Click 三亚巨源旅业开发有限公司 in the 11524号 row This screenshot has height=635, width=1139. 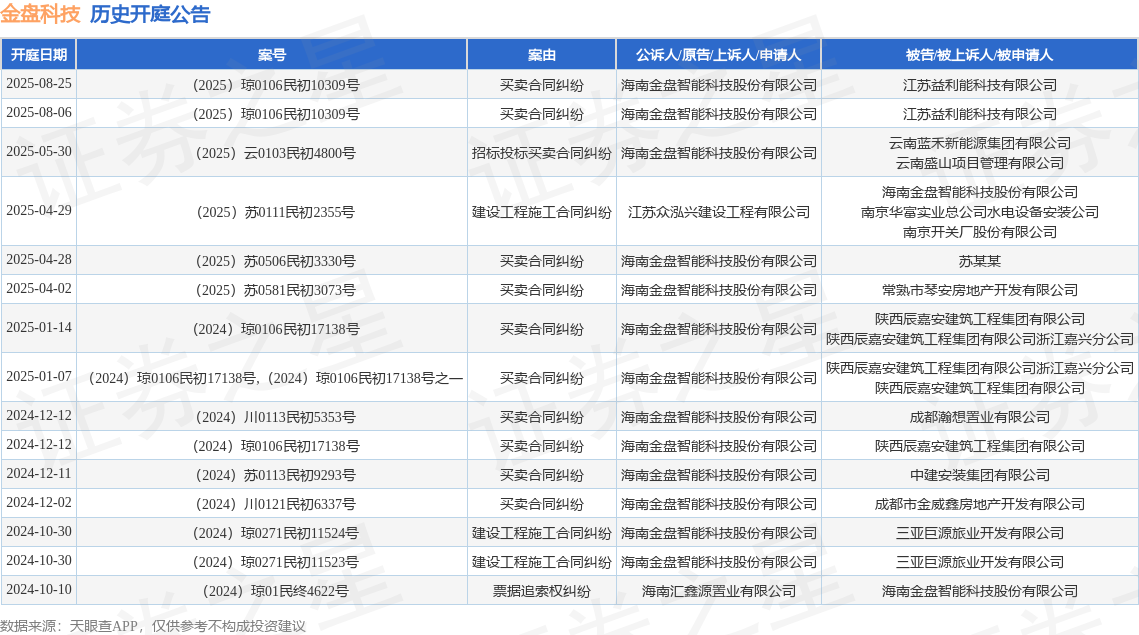pos(979,533)
